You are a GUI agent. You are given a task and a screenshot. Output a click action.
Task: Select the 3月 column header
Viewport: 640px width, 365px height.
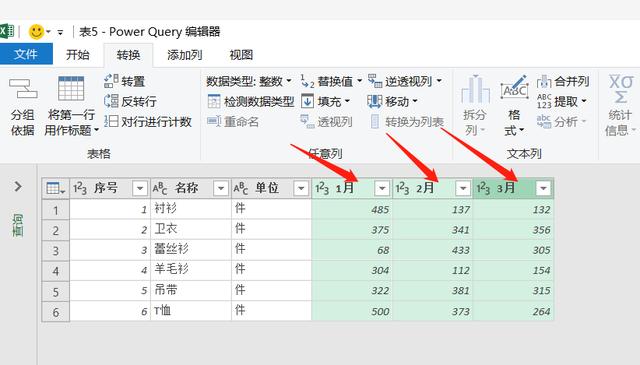513,188
